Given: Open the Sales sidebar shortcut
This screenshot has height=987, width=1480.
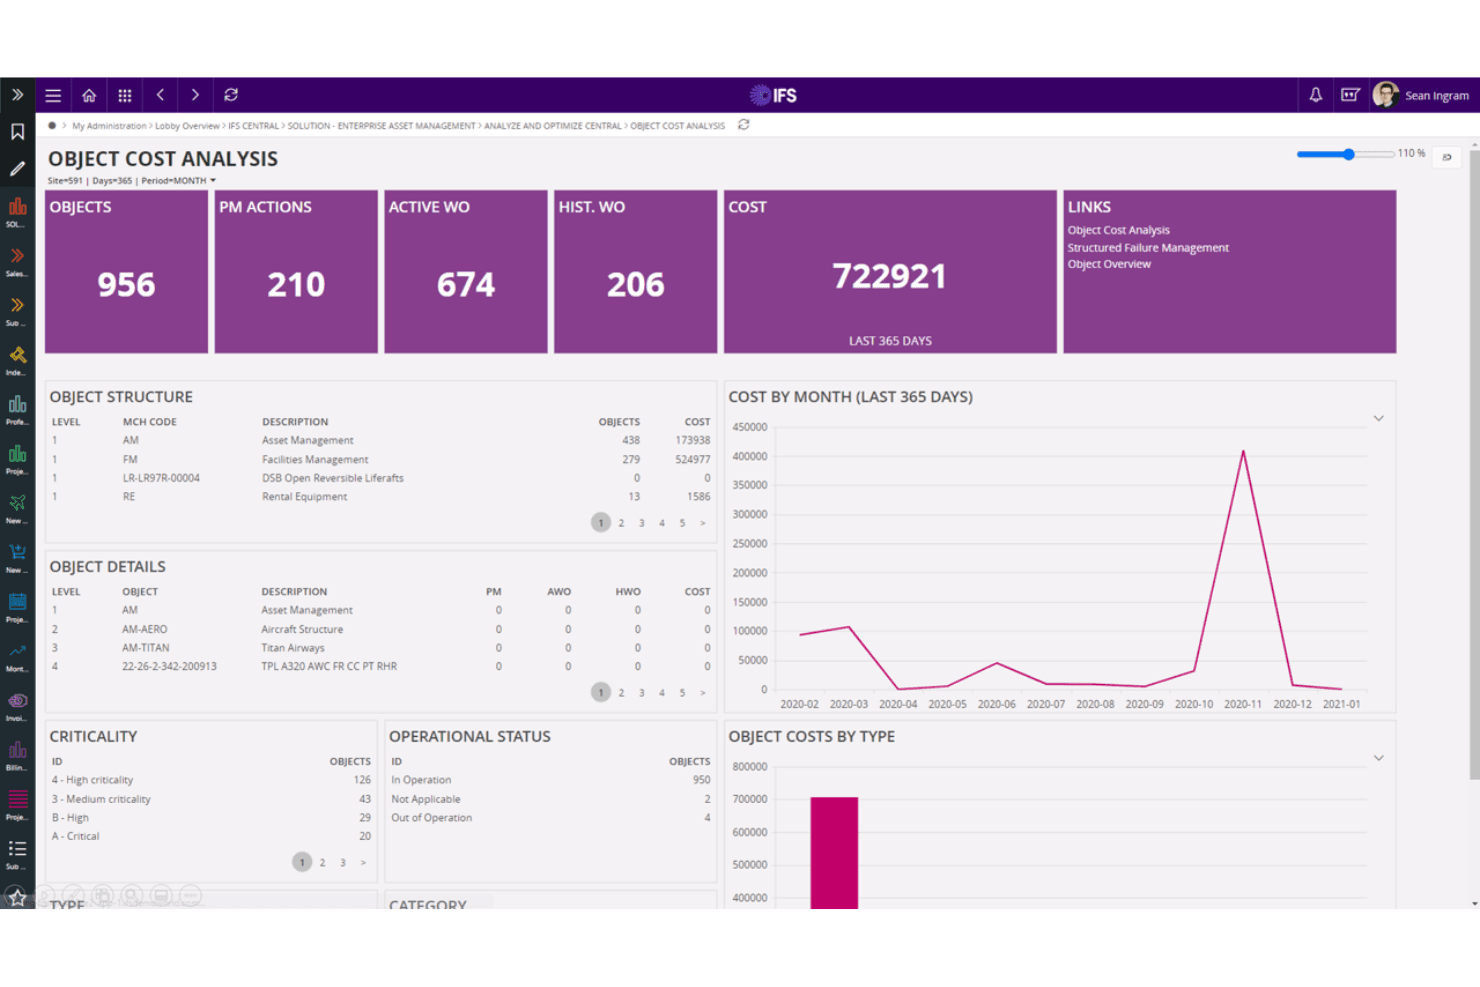Looking at the screenshot, I should click(17, 260).
